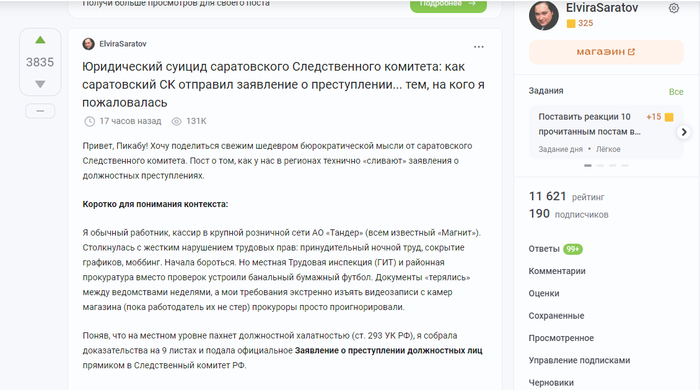Click the clock icon near '17 часов назад'
This screenshot has height=390, width=700.
pos(90,121)
